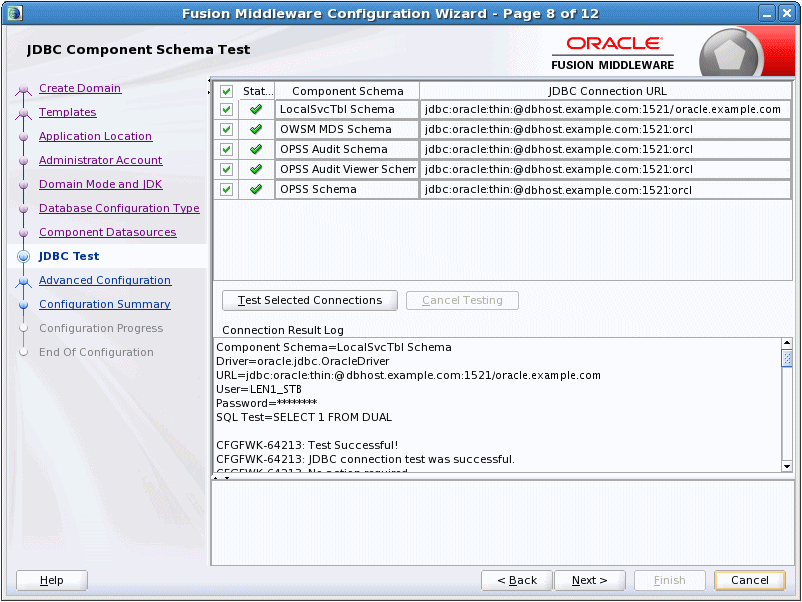Select the current JDBC Test step

point(69,256)
